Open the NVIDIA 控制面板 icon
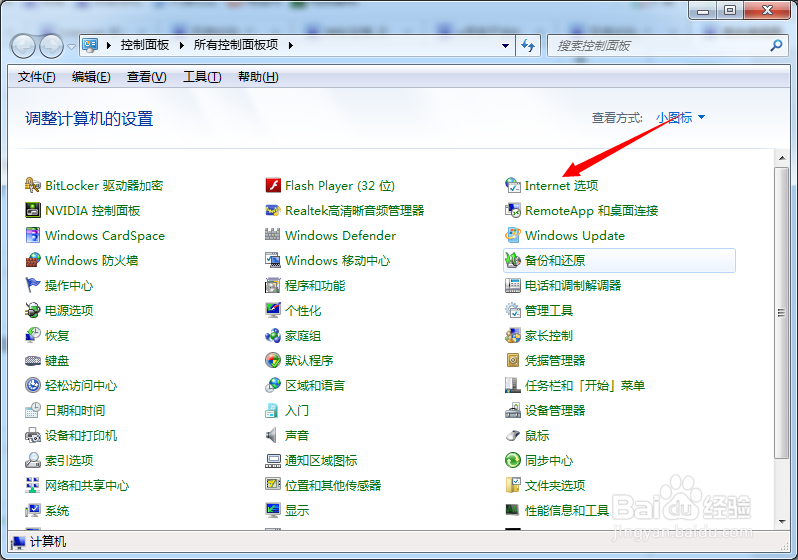The height and width of the screenshot is (560, 798). point(33,210)
